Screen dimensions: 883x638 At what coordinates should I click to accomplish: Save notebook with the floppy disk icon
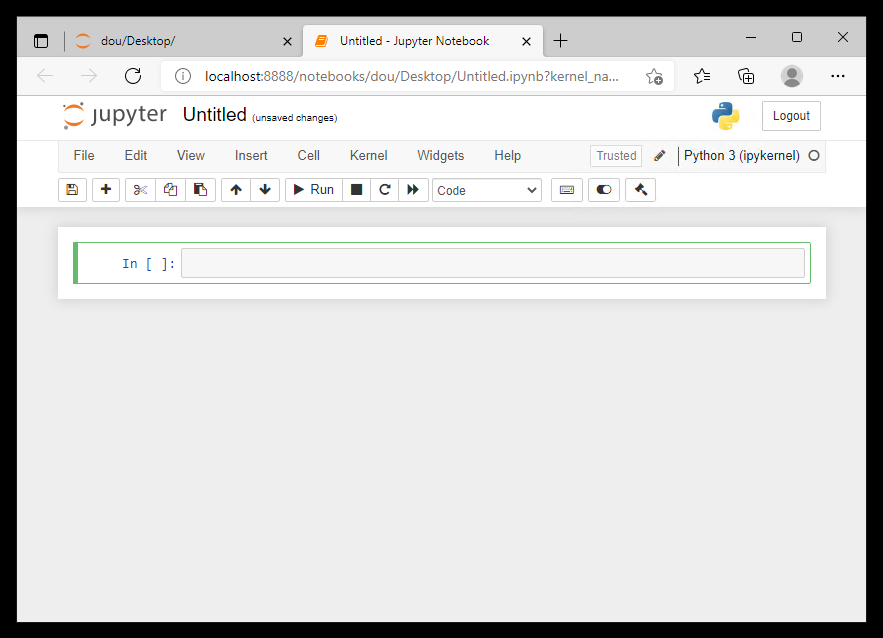[72, 190]
